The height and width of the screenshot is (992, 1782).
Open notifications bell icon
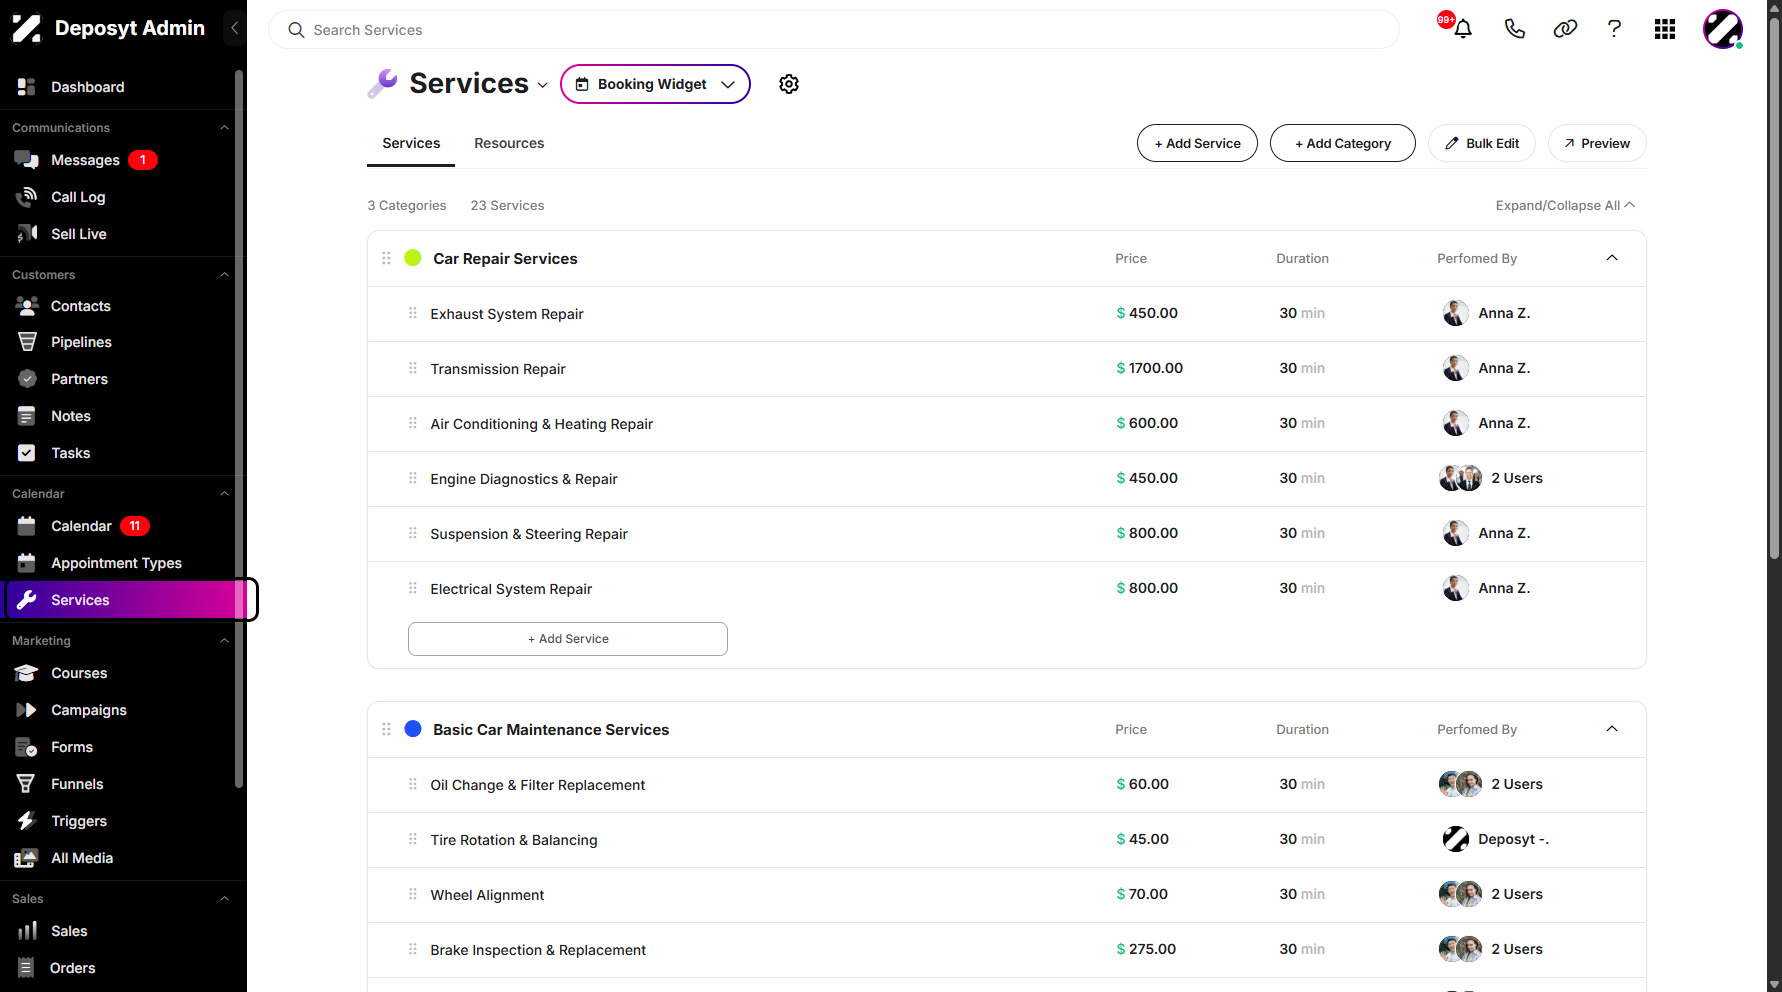pyautogui.click(x=1462, y=29)
